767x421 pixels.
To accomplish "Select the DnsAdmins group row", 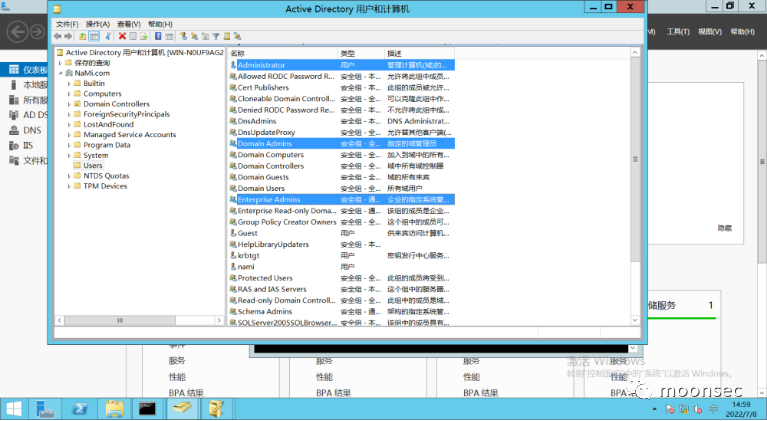I will (341, 121).
